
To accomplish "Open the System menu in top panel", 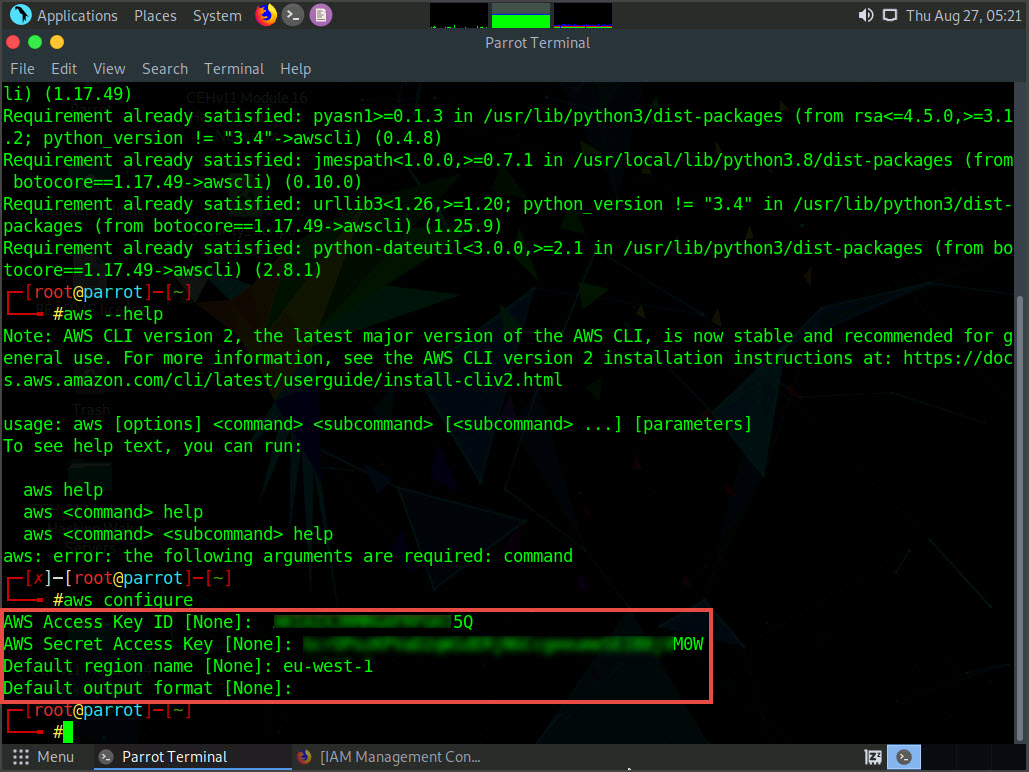I will click(217, 15).
